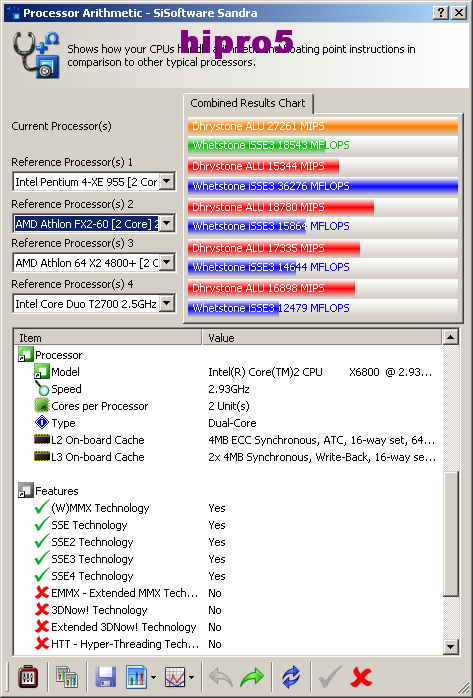
Task: Refresh results with the blue arrows icon
Action: coord(291,677)
